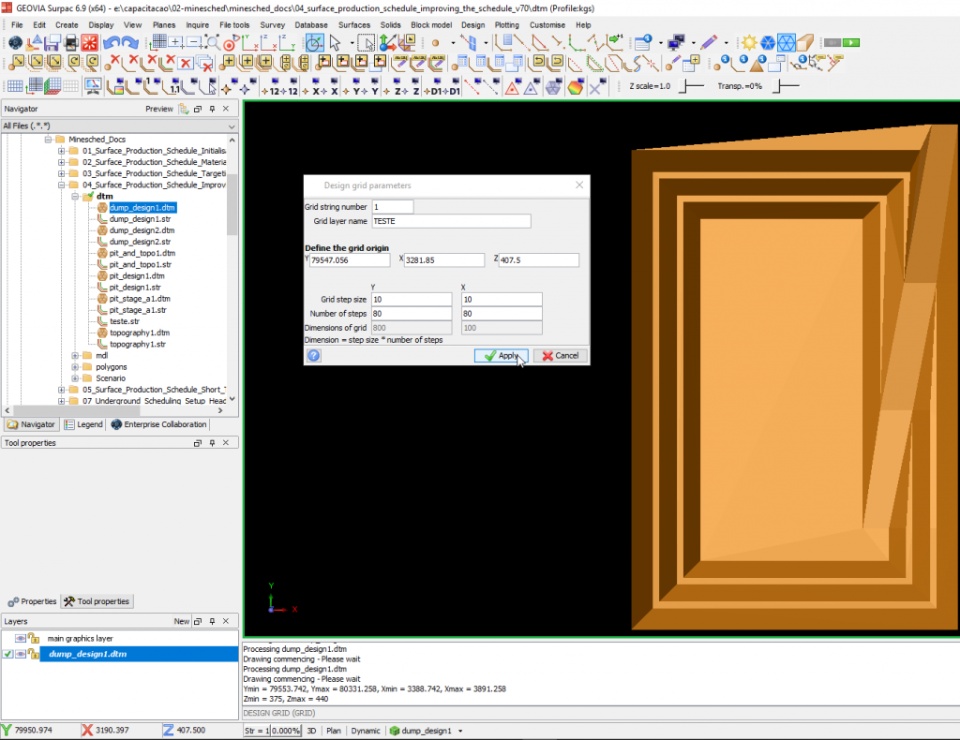Toggle visibility eye of main graphics layer
960x740 pixels.
pos(20,638)
